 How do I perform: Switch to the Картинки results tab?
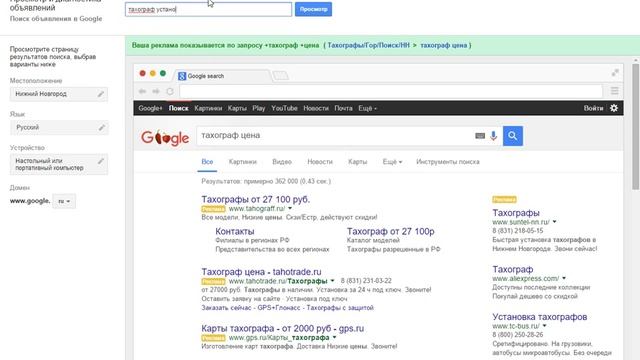click(x=242, y=162)
